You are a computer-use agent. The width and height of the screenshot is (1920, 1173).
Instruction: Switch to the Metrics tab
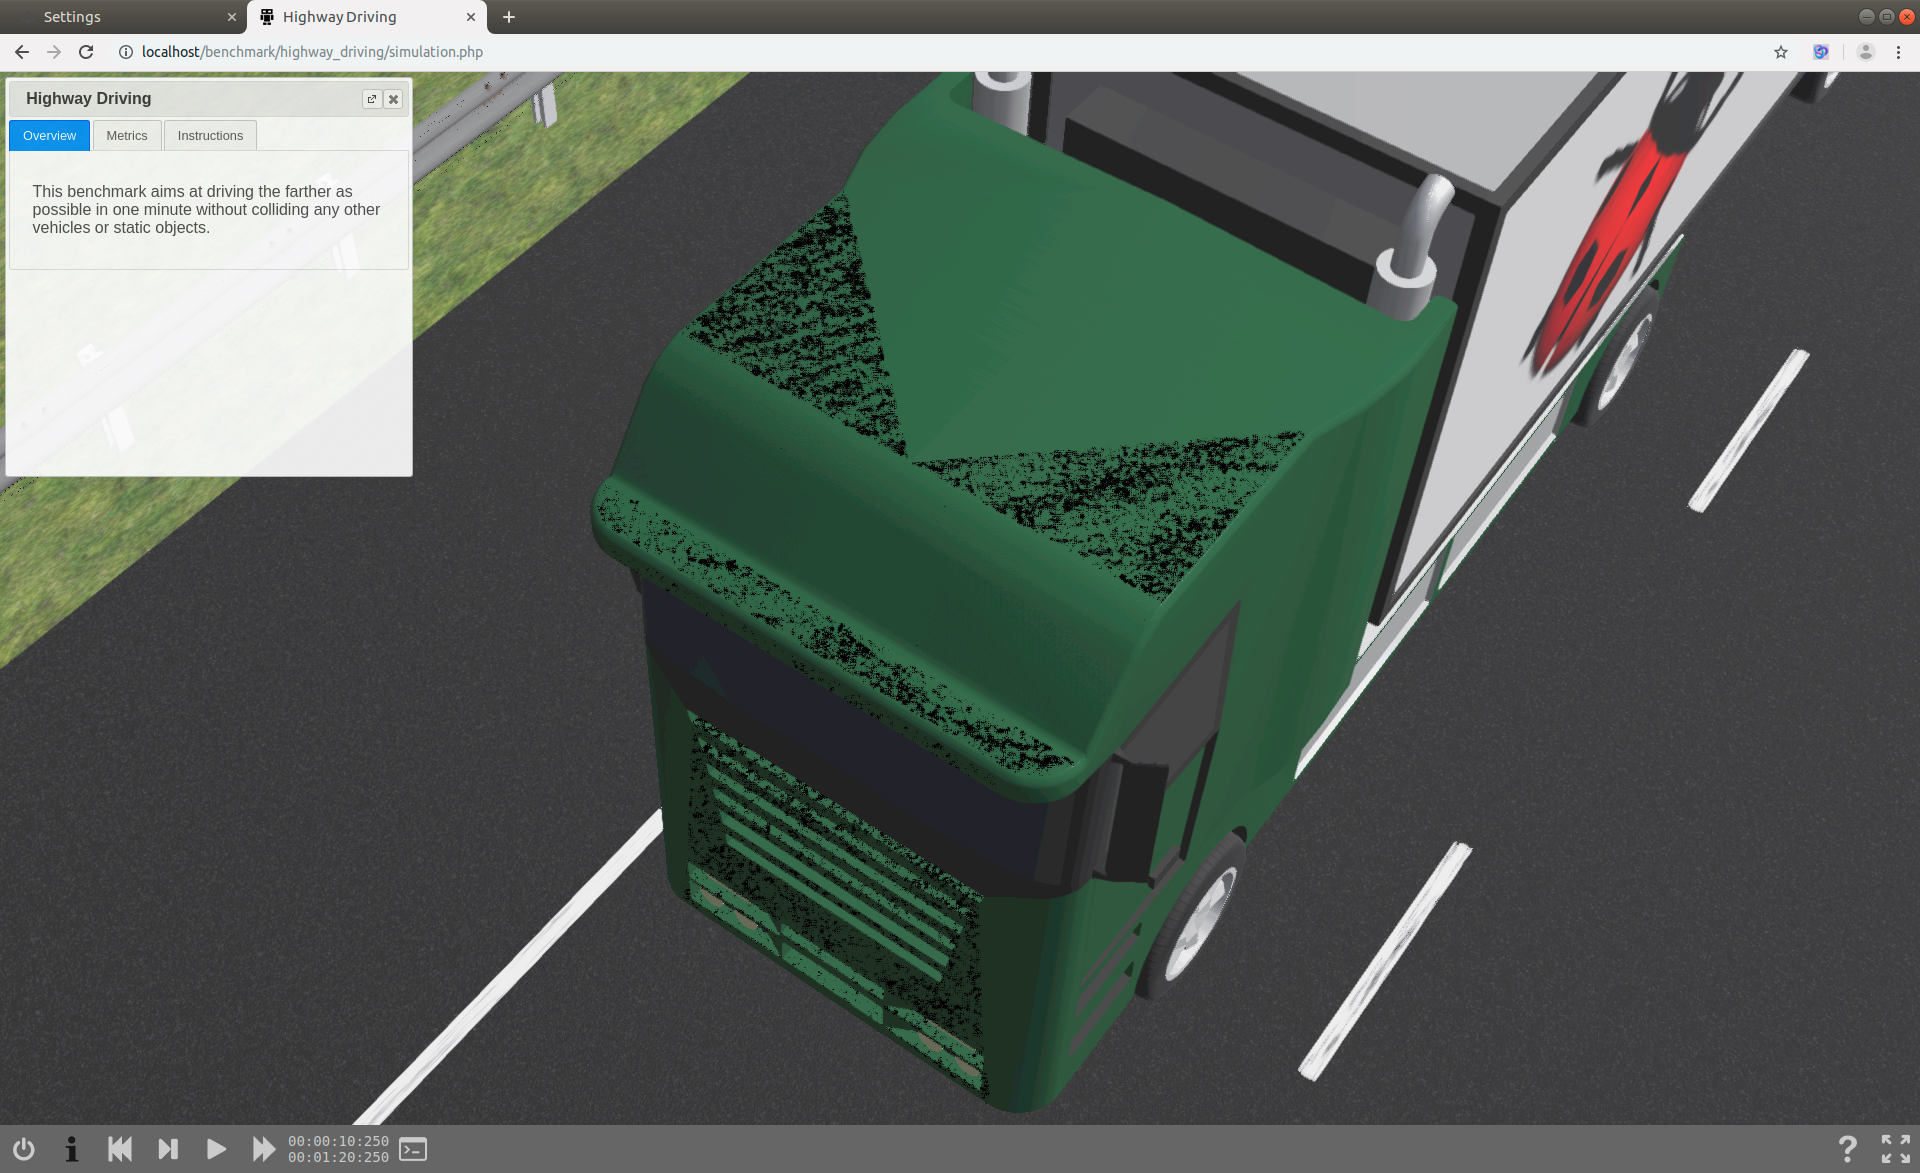127,135
